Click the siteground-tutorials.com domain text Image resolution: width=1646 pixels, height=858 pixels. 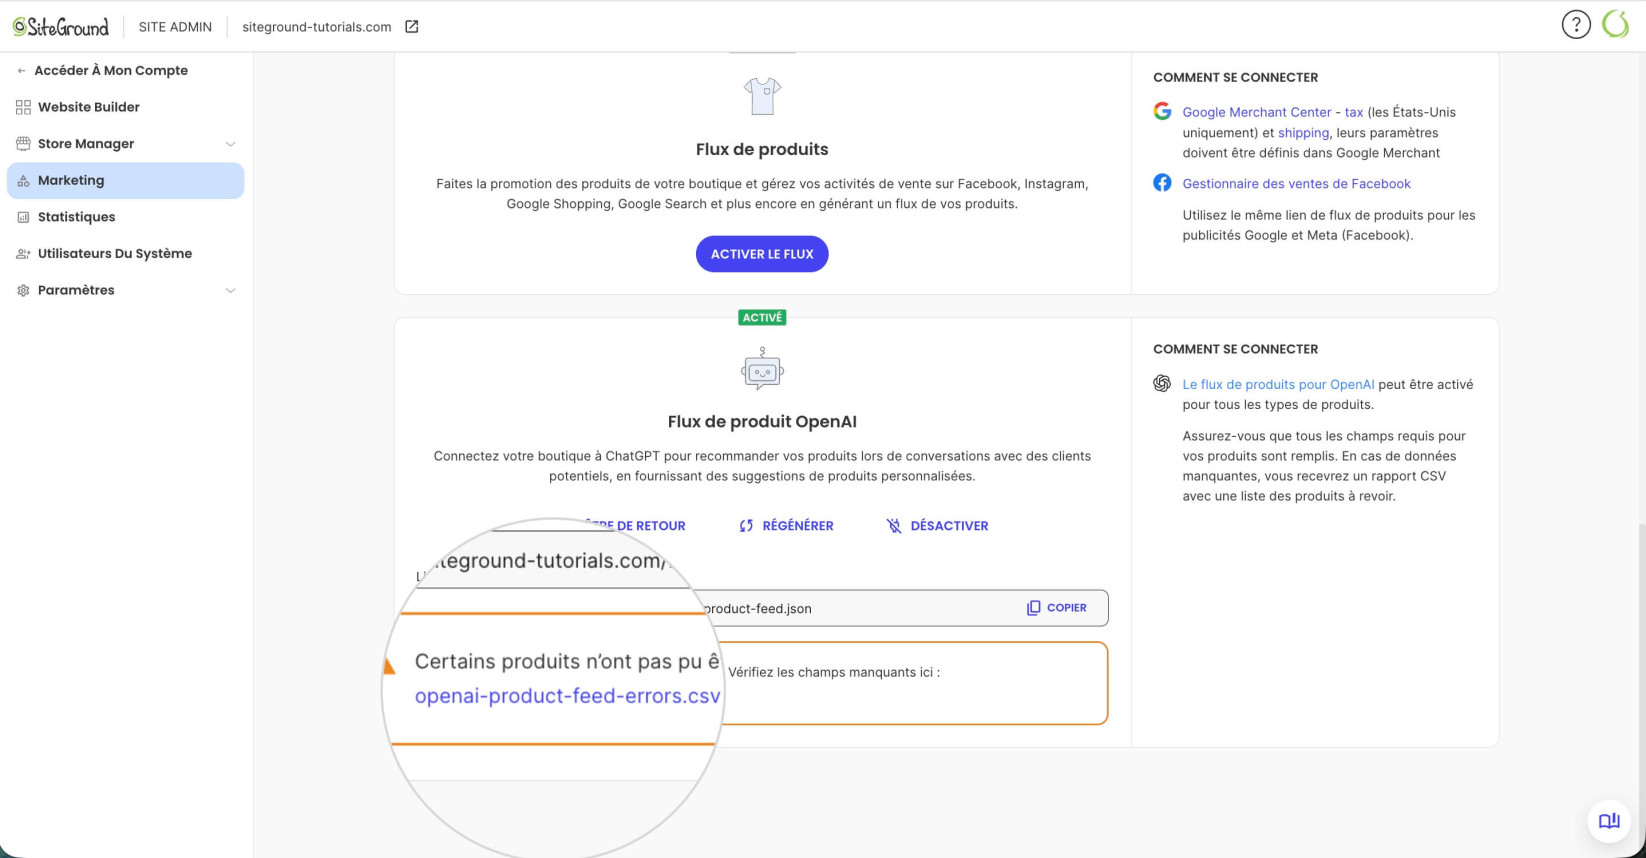[x=317, y=27]
